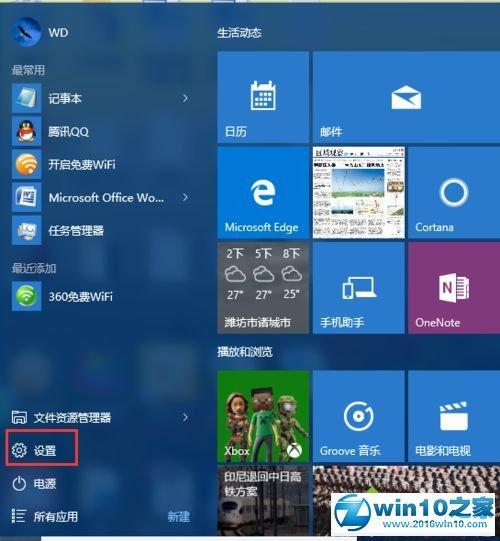Click the 开启免费WiFi label
The image size is (500, 541).
[x=82, y=165]
